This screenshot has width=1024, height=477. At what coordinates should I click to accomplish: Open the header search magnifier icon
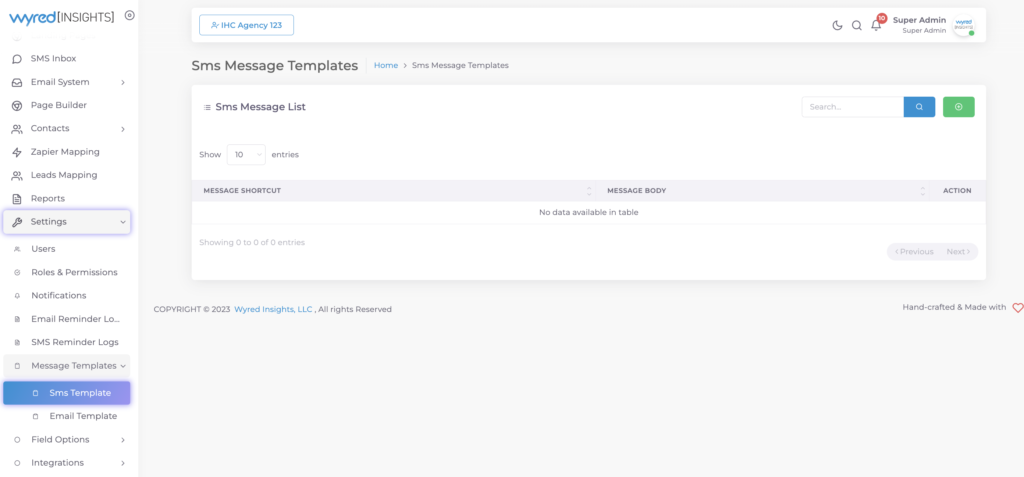pyautogui.click(x=857, y=25)
